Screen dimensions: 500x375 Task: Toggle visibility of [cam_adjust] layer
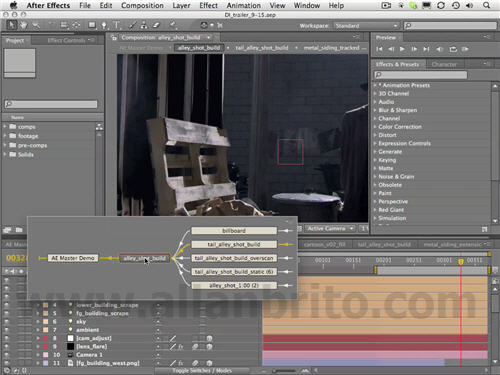click(6, 338)
